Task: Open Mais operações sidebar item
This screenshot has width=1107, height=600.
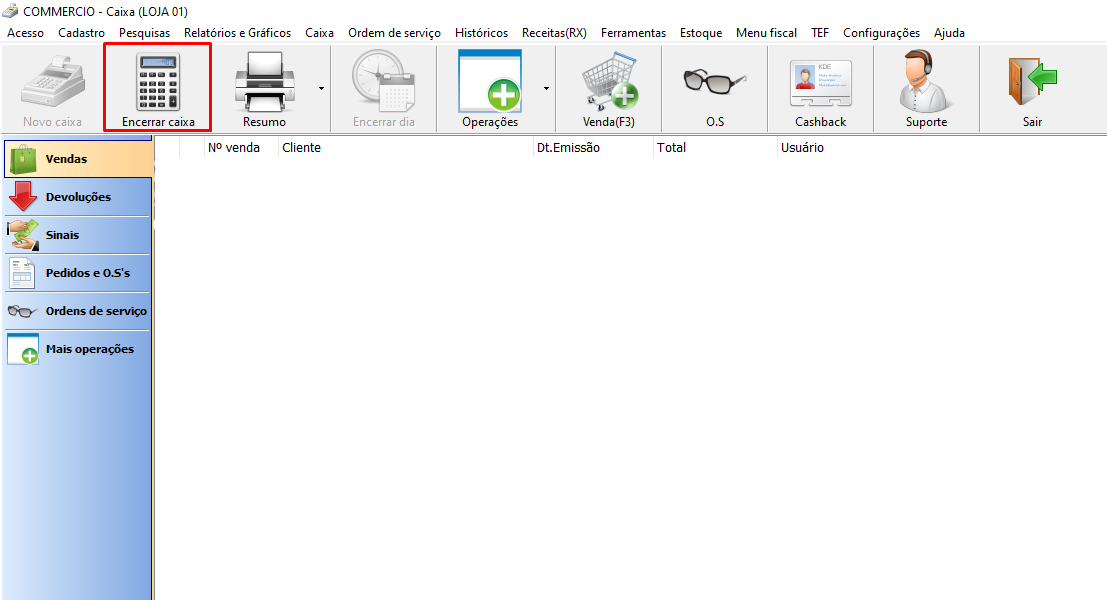Action: coord(78,349)
